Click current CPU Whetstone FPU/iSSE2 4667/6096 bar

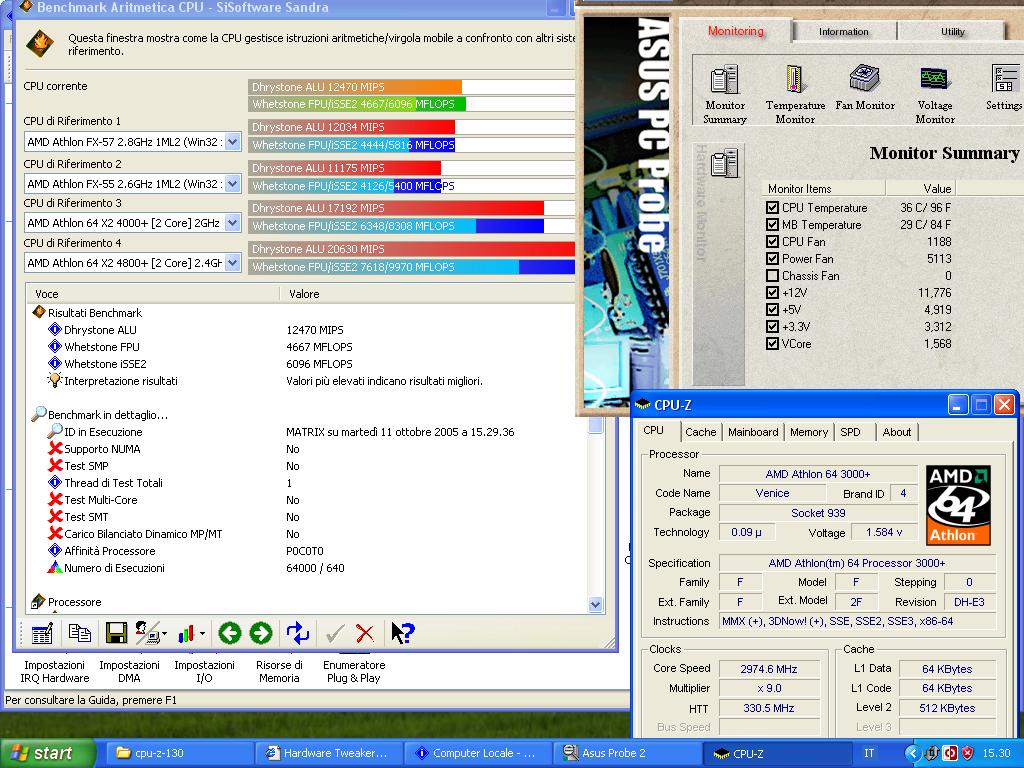[357, 104]
